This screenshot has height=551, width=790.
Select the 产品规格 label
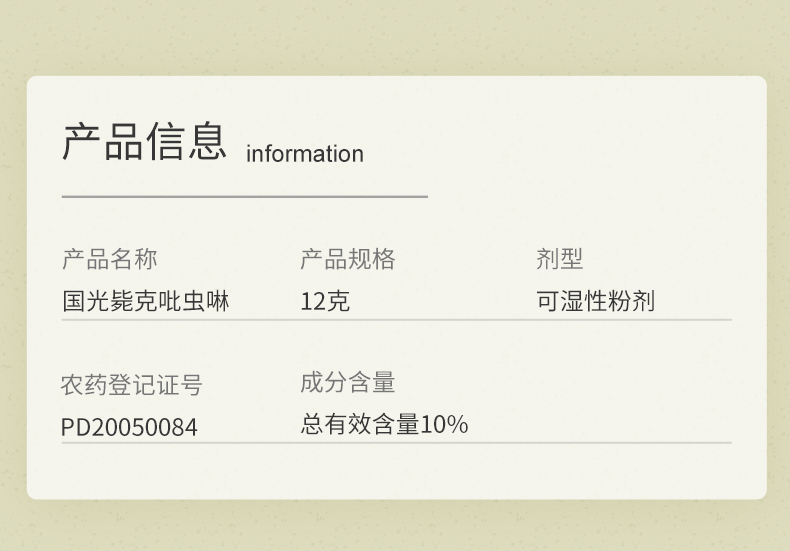(x=348, y=259)
